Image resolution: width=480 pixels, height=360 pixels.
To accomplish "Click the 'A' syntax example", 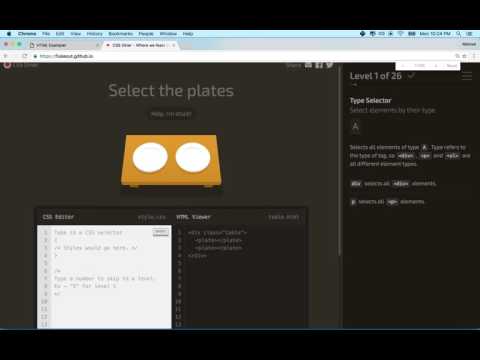I will (356, 127).
